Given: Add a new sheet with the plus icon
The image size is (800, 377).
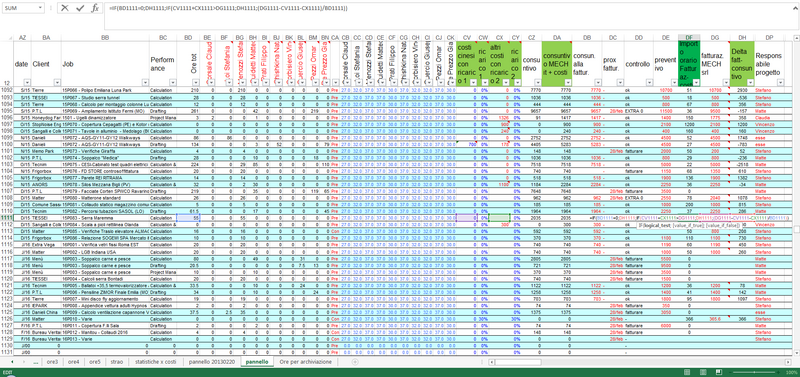Looking at the screenshot, I should [355, 362].
